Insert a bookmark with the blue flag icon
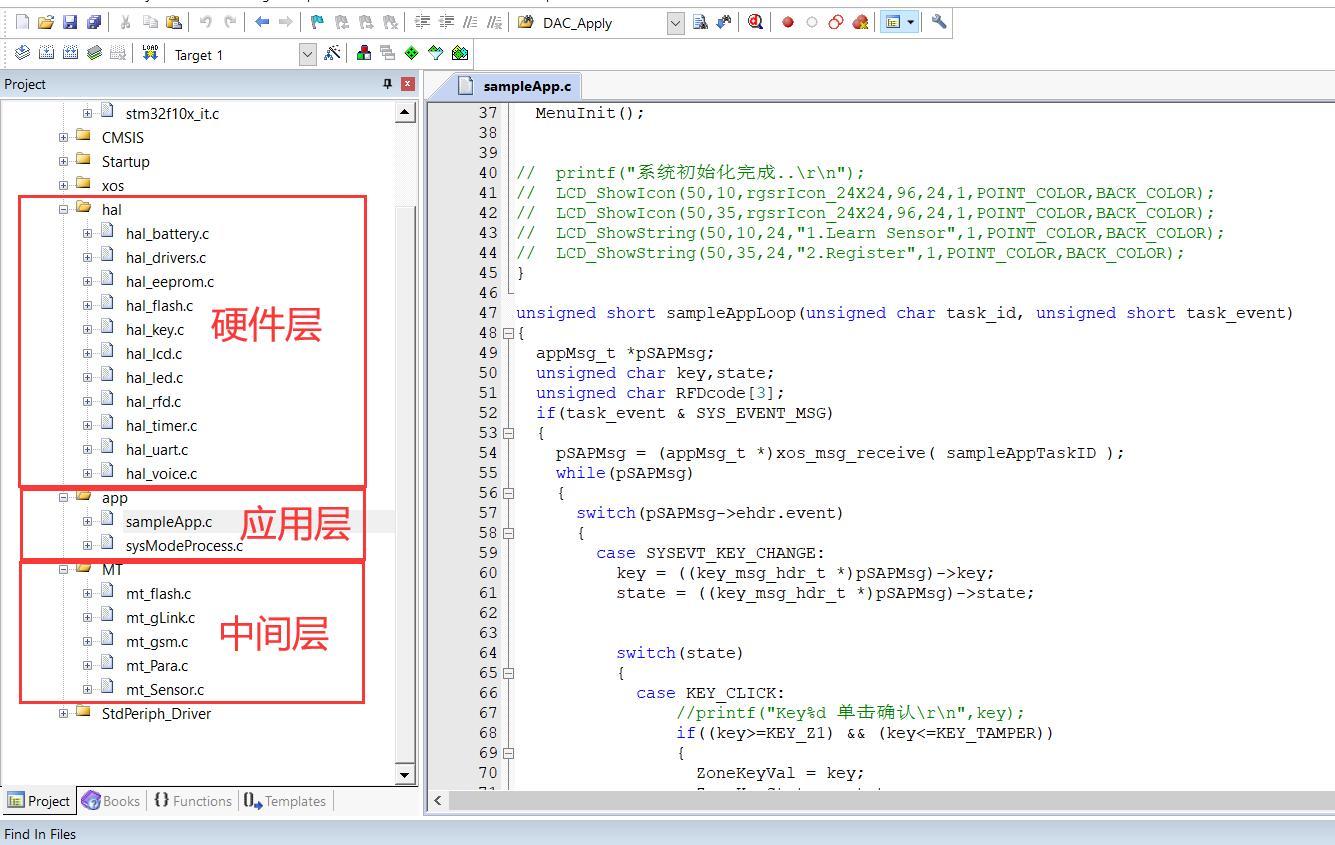1335x845 pixels. [318, 22]
